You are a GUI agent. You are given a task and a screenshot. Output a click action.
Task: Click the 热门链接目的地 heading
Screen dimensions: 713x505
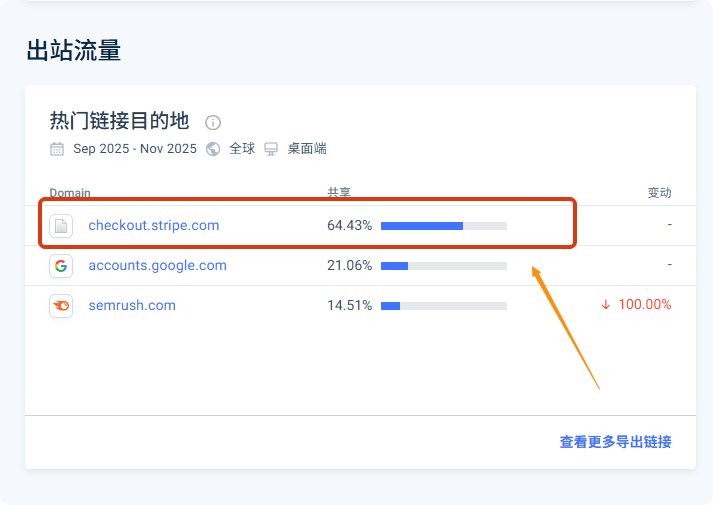119,121
